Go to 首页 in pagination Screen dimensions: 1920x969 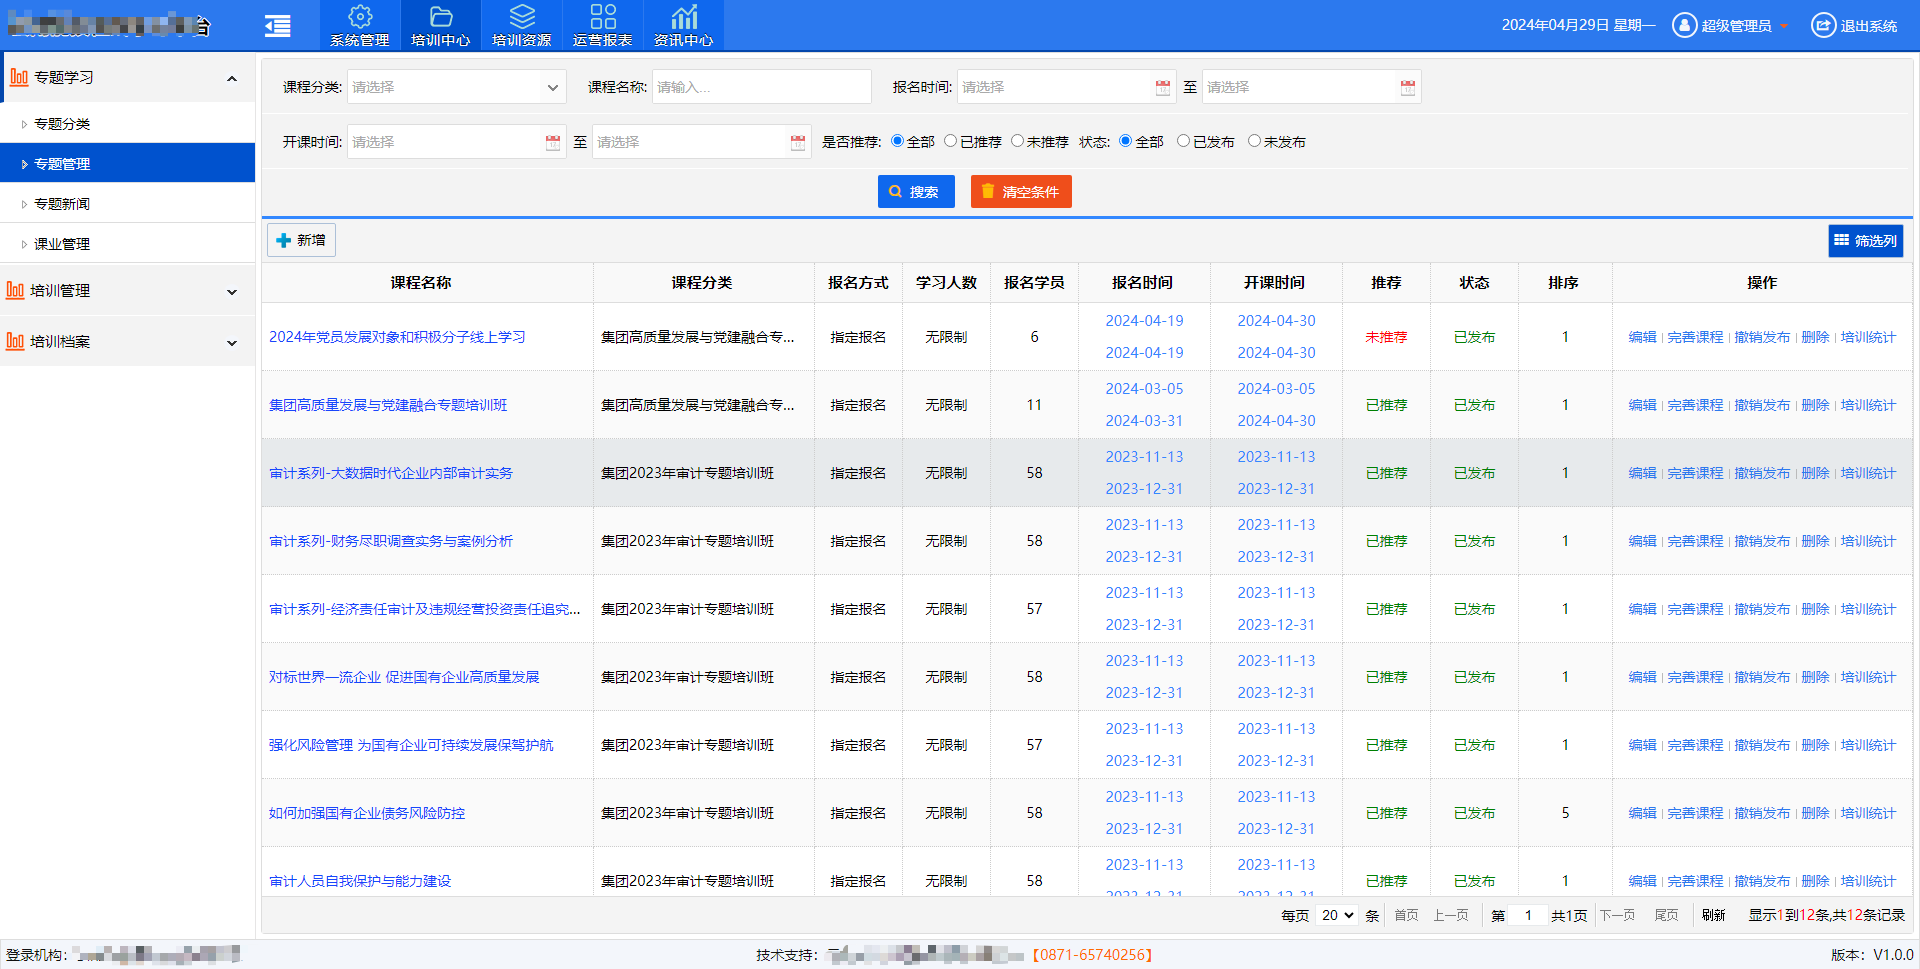(1406, 915)
